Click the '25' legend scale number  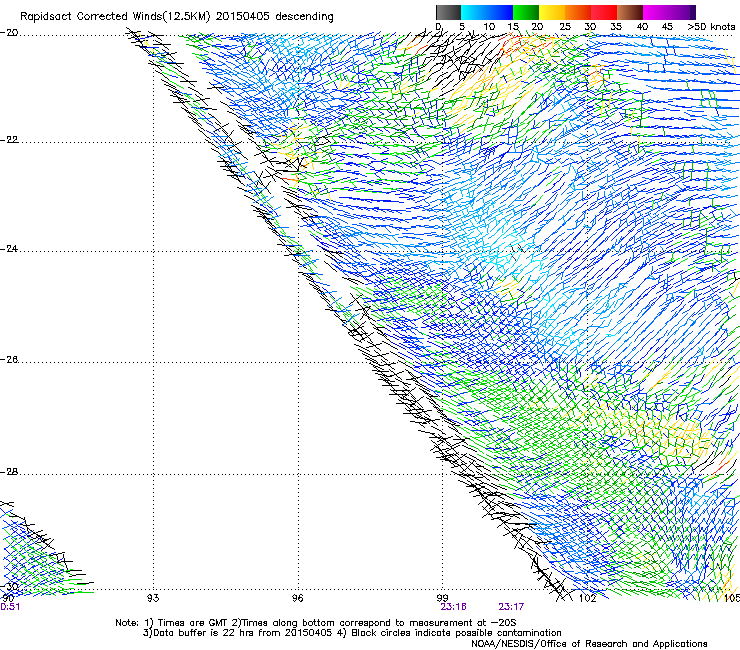565,27
